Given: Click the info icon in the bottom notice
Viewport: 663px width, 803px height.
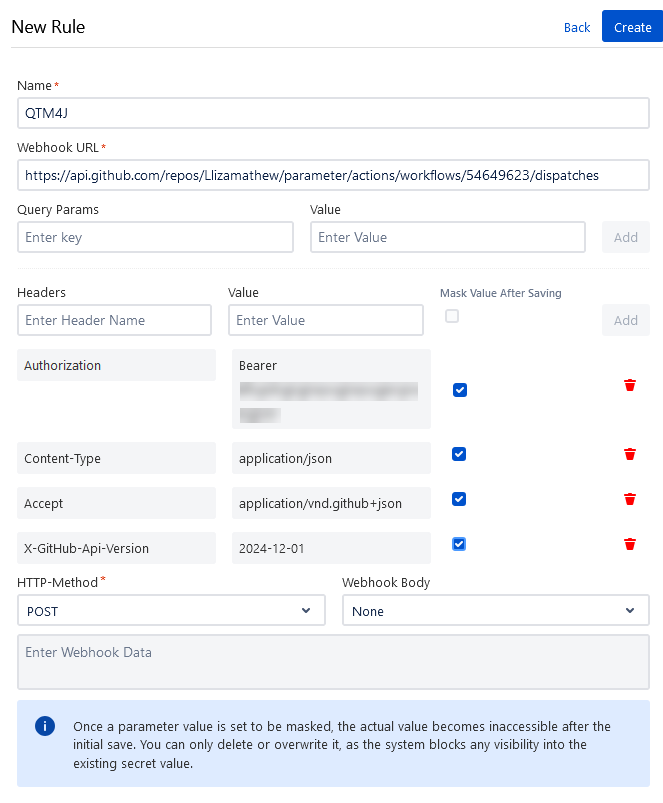Looking at the screenshot, I should [x=44, y=726].
